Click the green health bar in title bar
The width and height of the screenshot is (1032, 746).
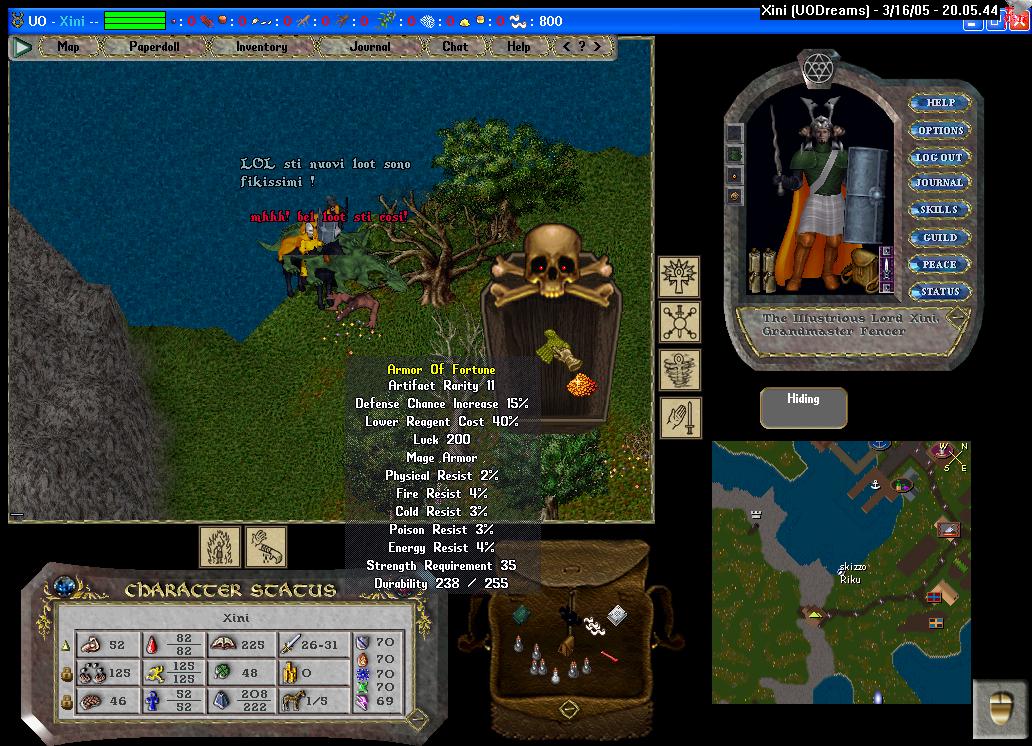[x=135, y=20]
